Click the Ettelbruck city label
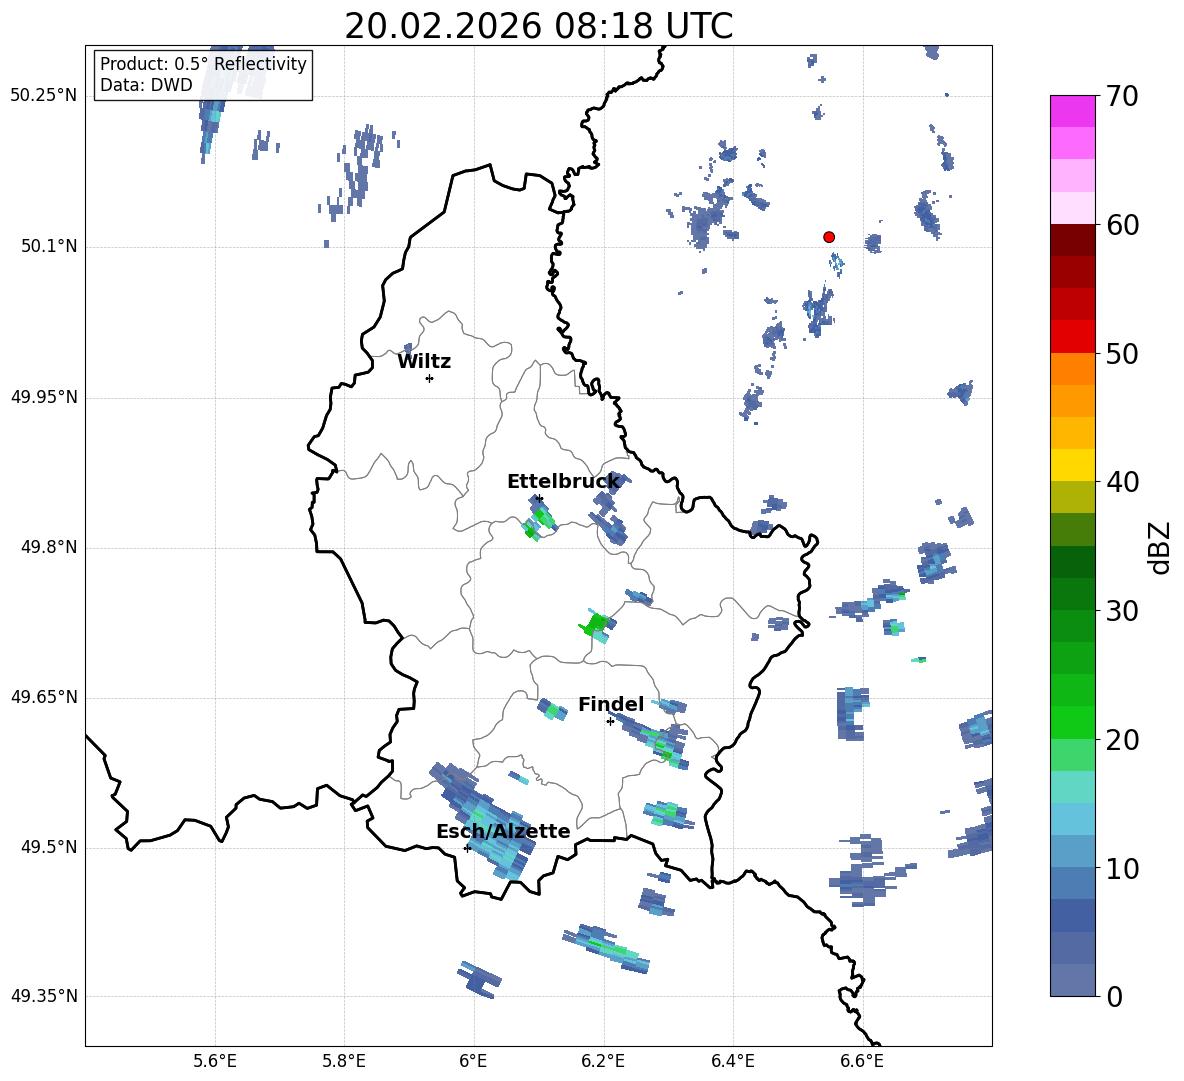This screenshot has width=1184, height=1081. click(563, 482)
